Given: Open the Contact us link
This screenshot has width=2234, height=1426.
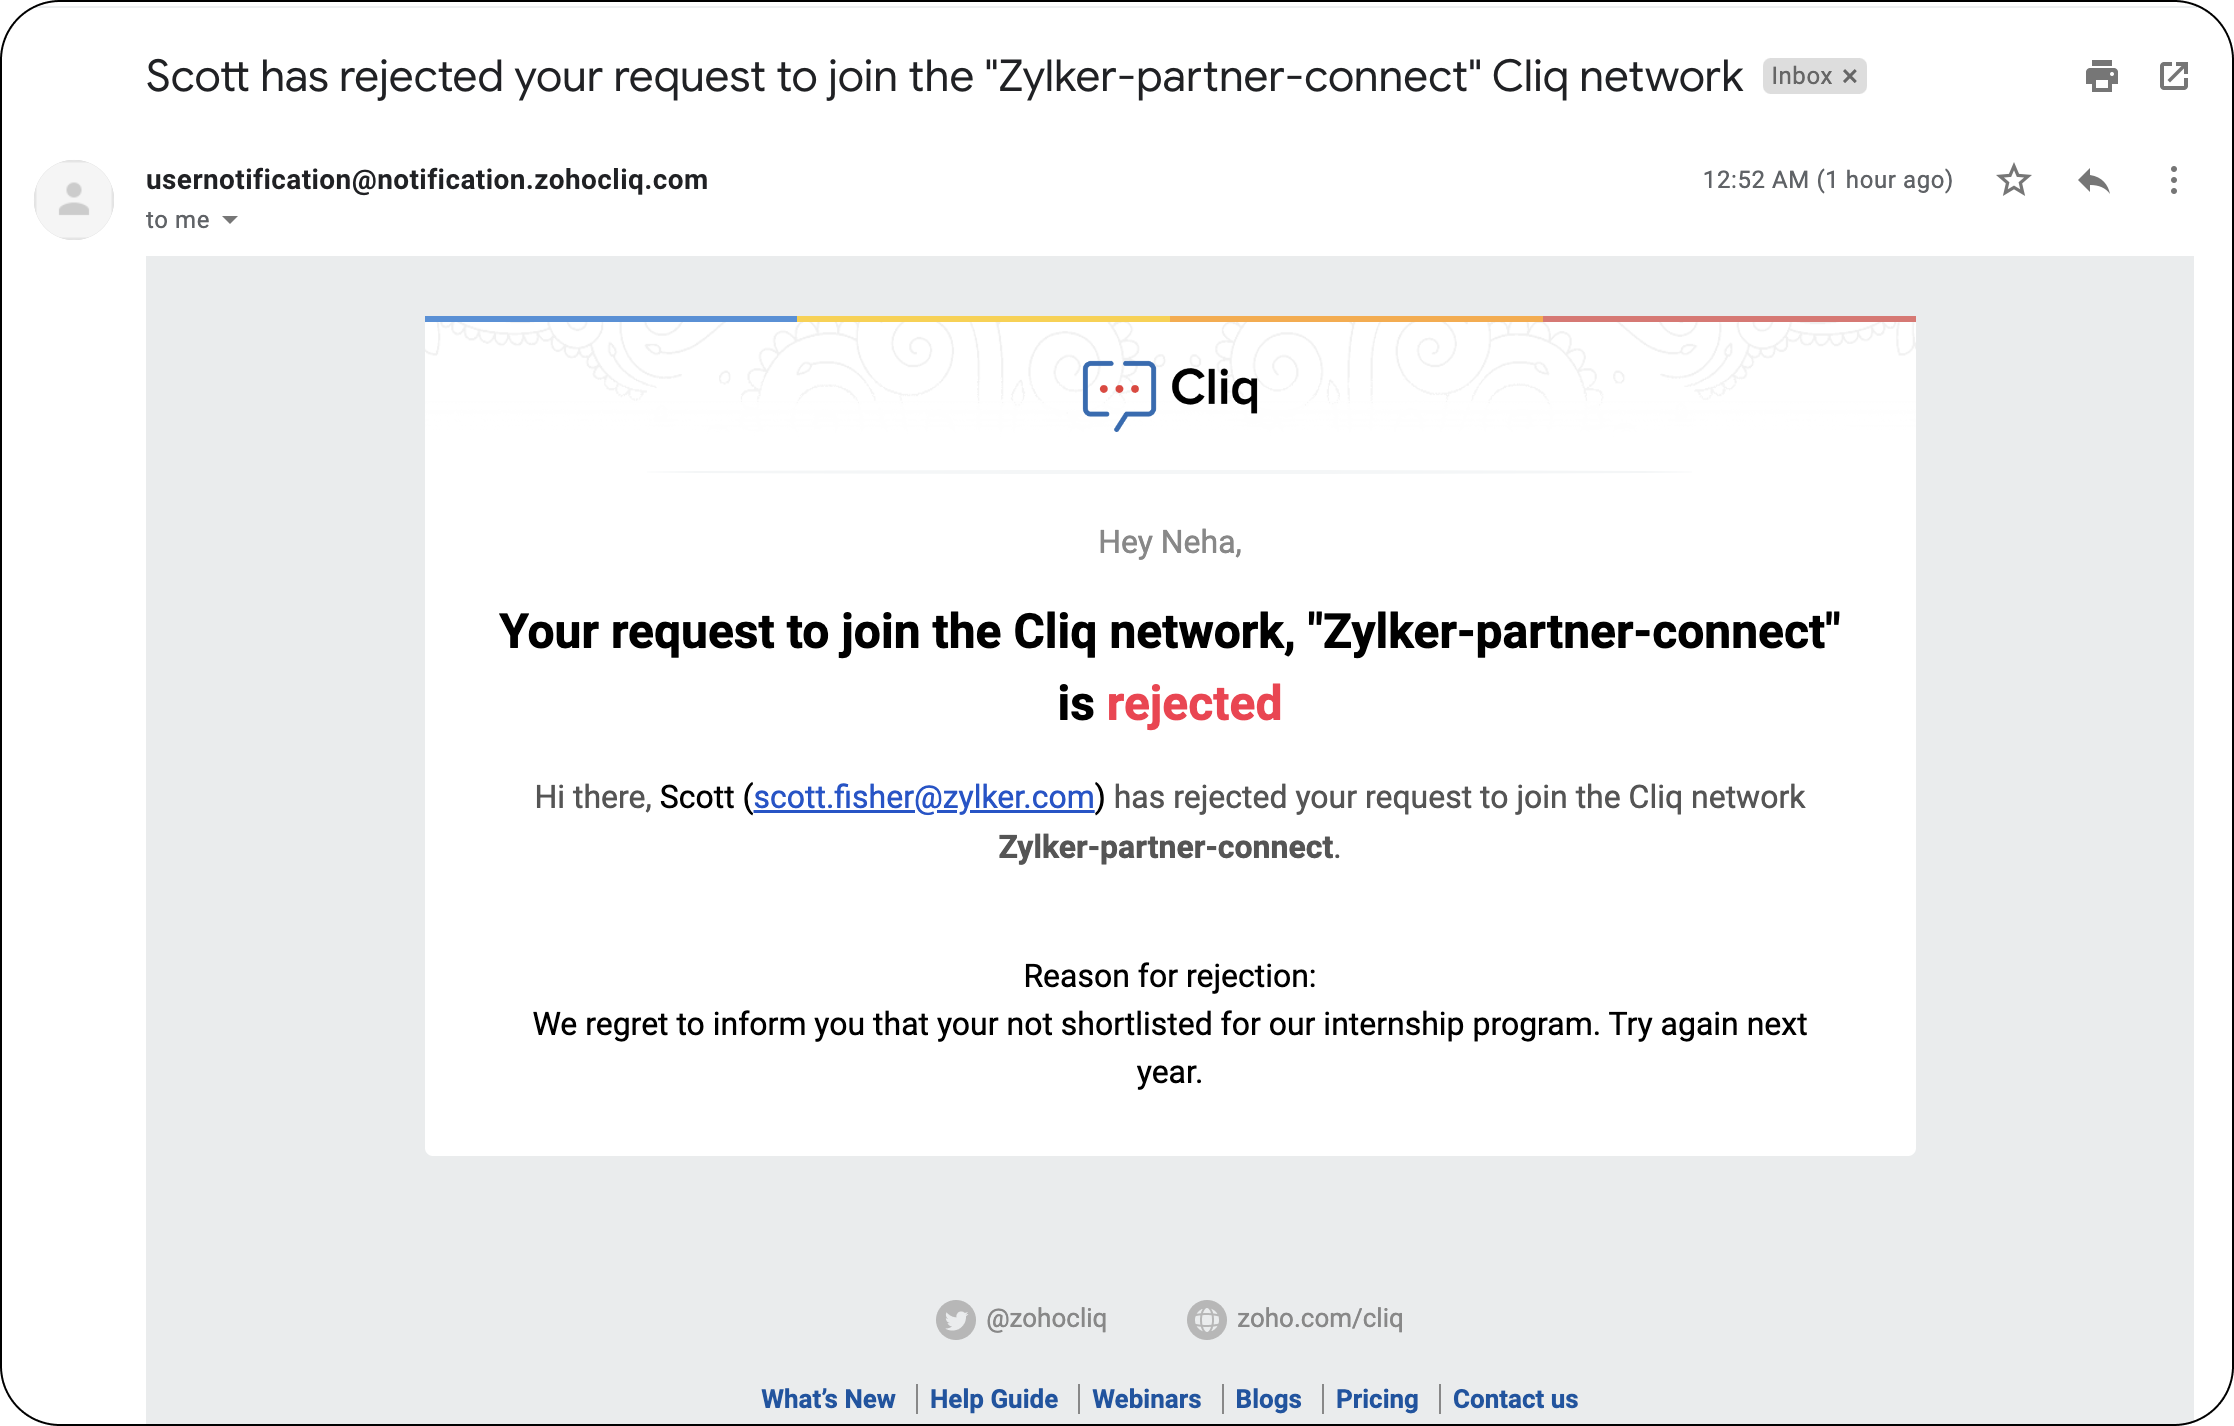Looking at the screenshot, I should [1515, 1399].
